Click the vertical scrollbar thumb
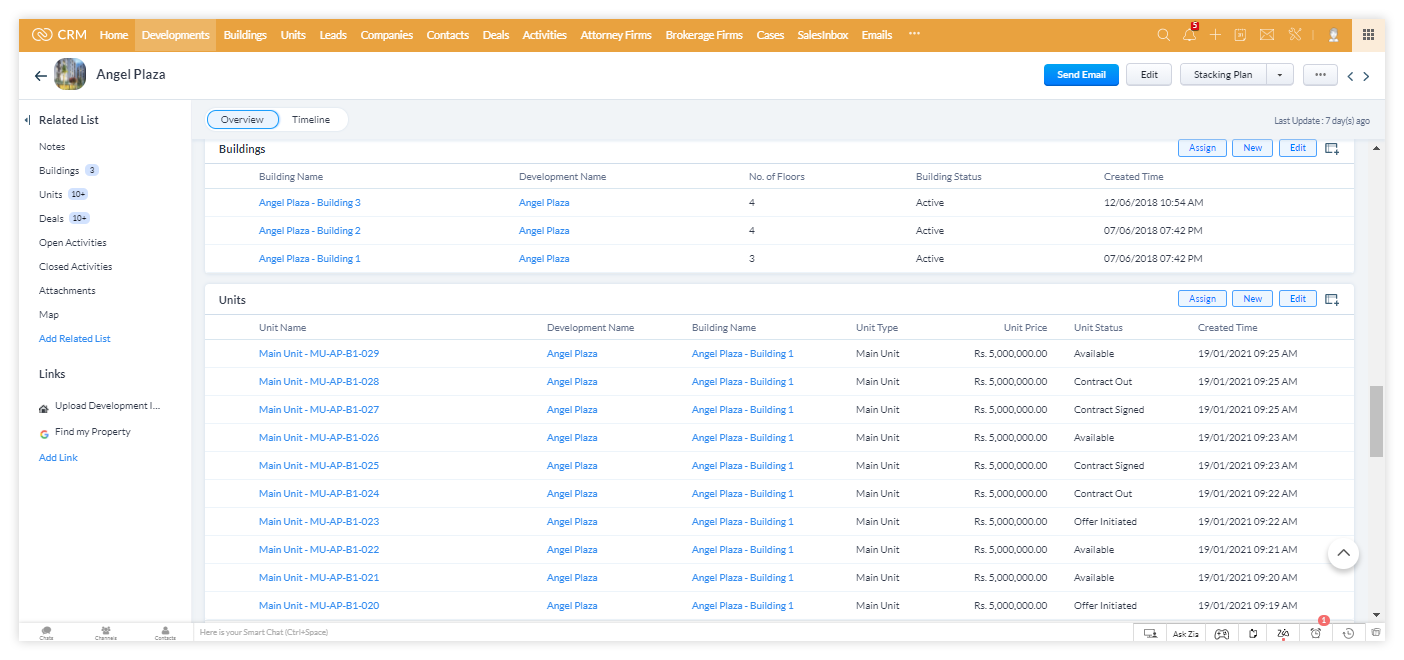The height and width of the screenshot is (660, 1404). click(x=1376, y=421)
